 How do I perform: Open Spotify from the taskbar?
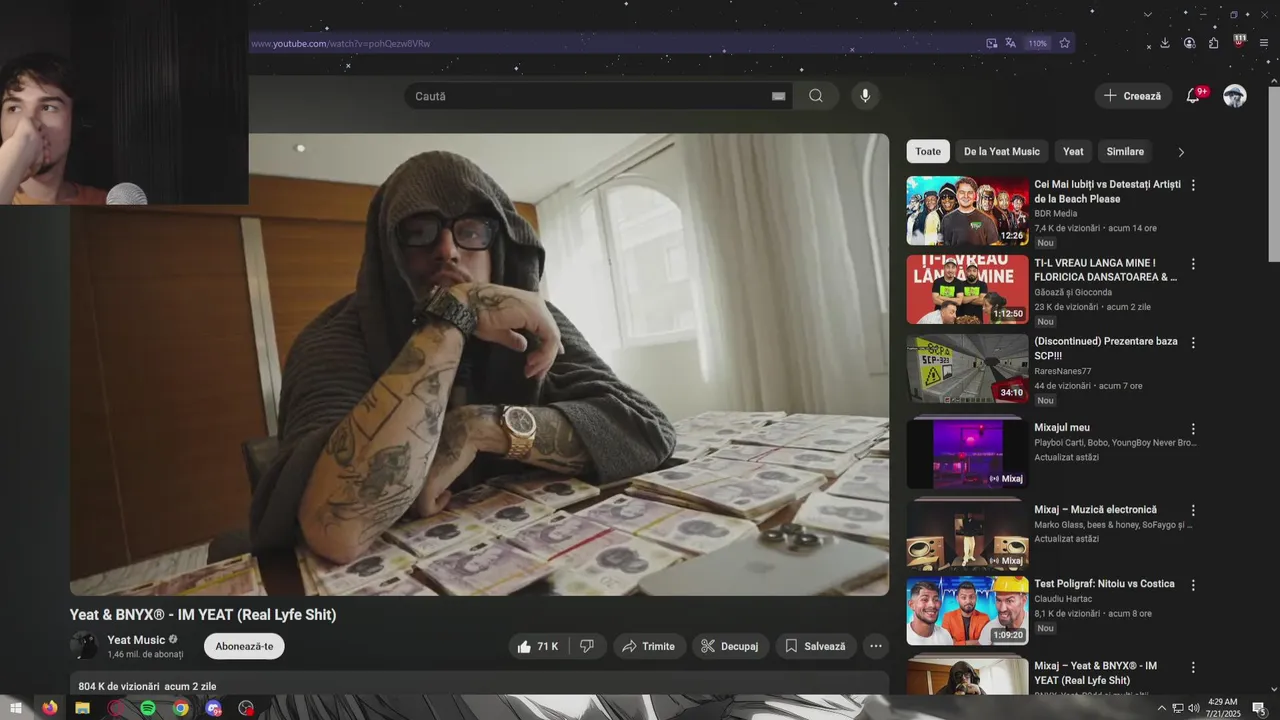(x=148, y=708)
